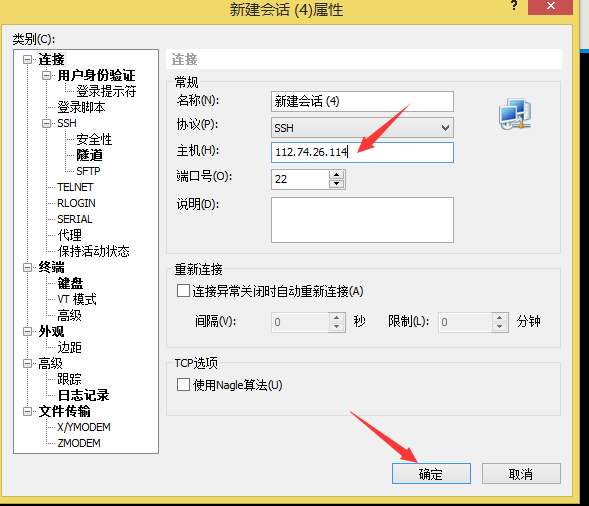Collapse the SSH tree branch
The image size is (589, 506).
[46, 123]
